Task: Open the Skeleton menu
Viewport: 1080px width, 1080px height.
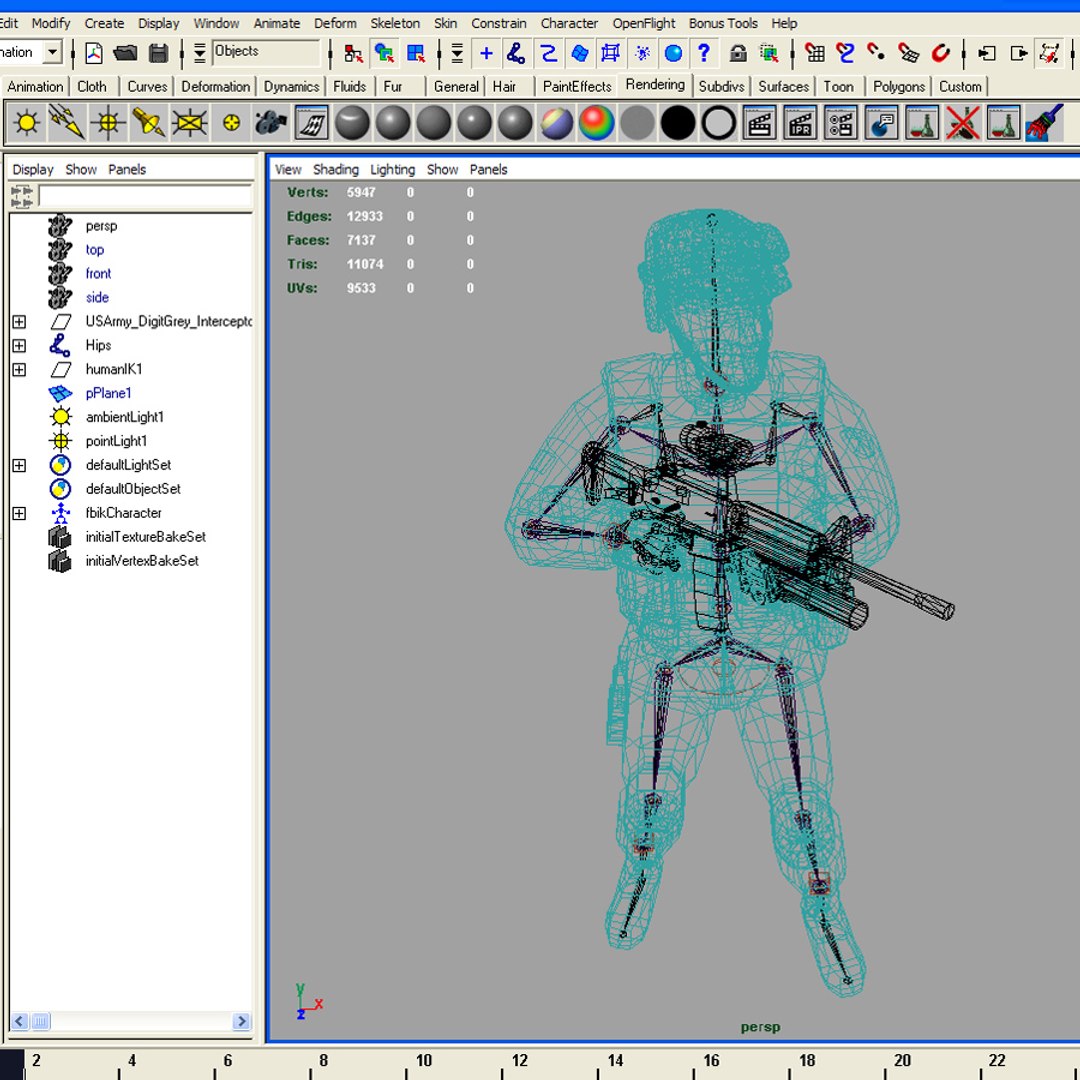Action: pyautogui.click(x=395, y=23)
